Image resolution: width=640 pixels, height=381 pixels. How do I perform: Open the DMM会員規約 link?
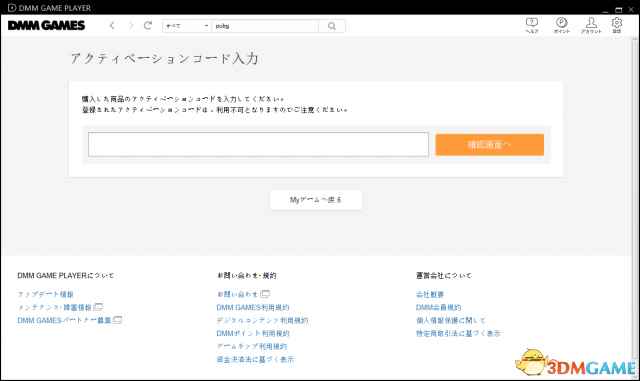click(x=438, y=307)
